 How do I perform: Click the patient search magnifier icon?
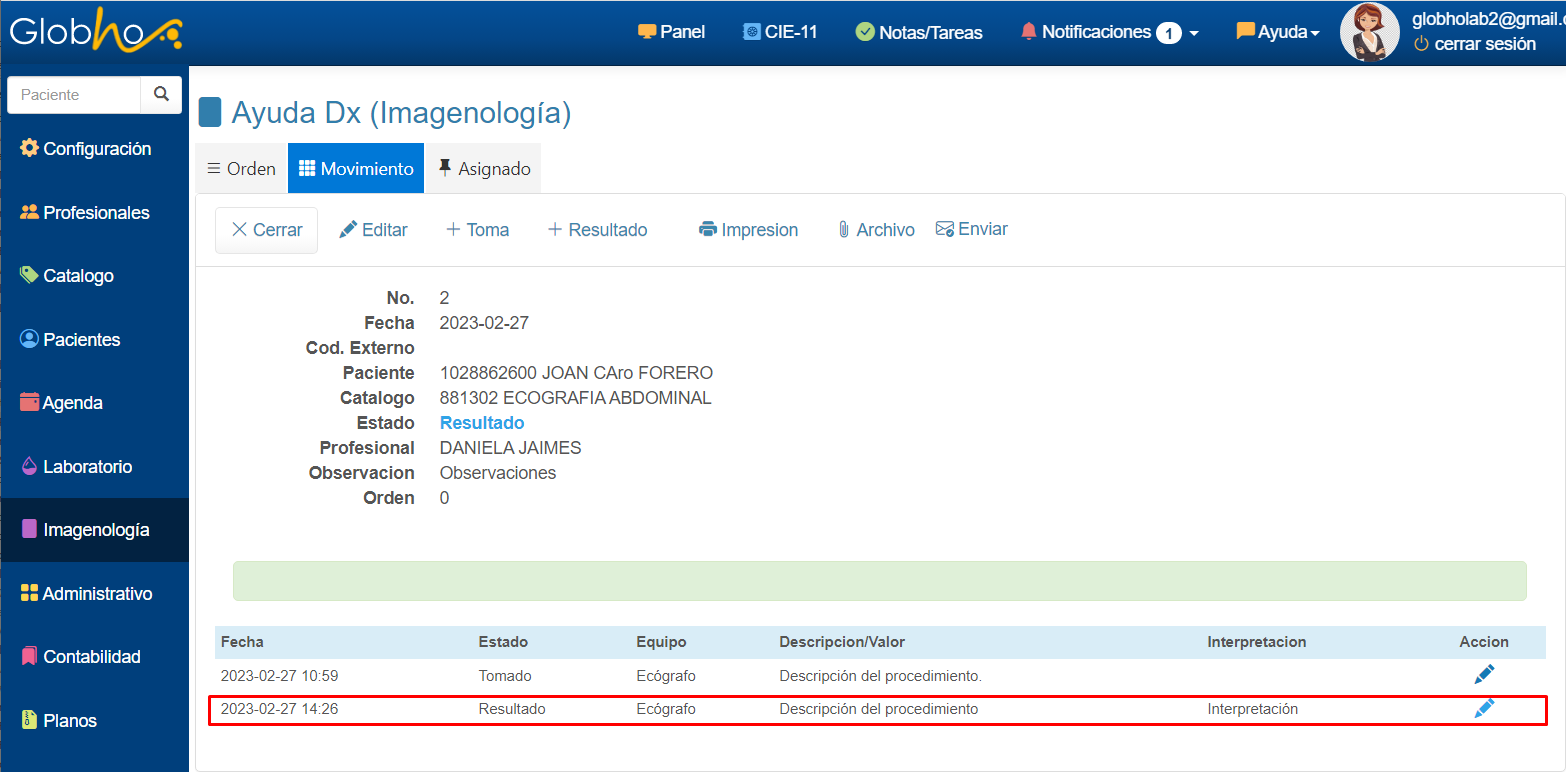point(161,94)
